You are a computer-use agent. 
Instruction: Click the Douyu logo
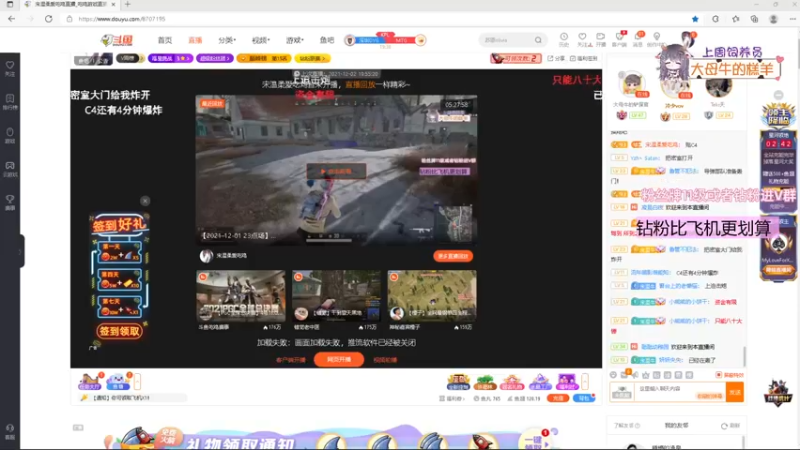(x=116, y=40)
